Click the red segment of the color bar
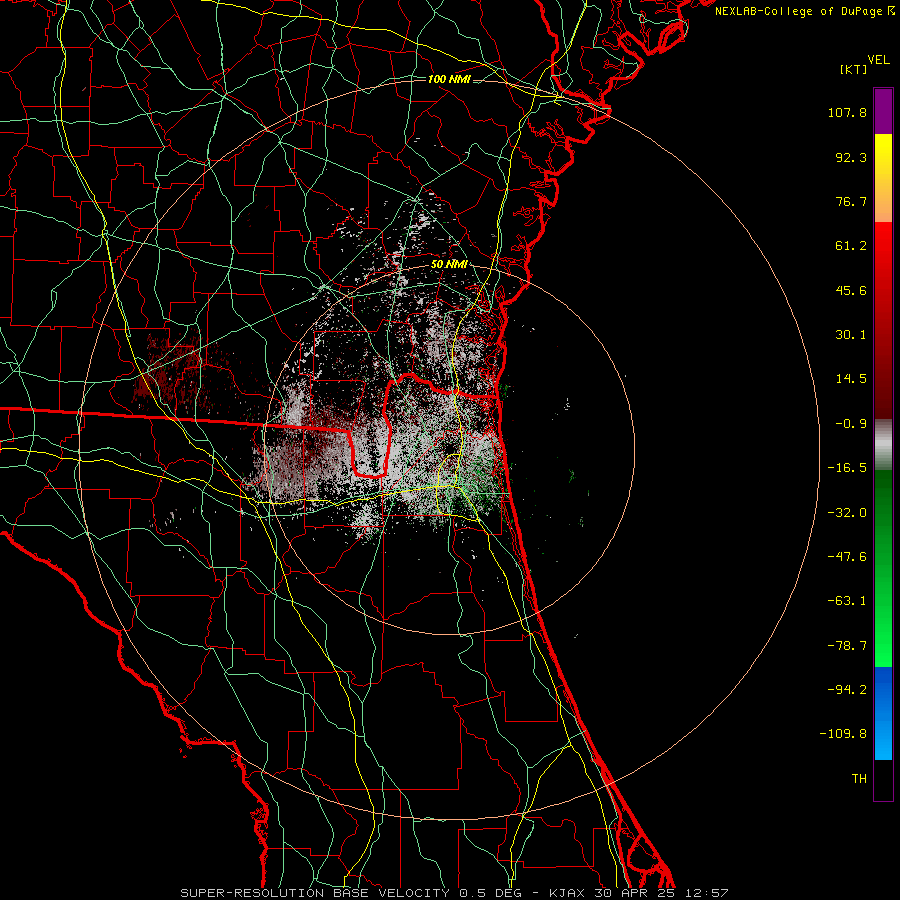Image resolution: width=900 pixels, height=900 pixels. (x=883, y=320)
